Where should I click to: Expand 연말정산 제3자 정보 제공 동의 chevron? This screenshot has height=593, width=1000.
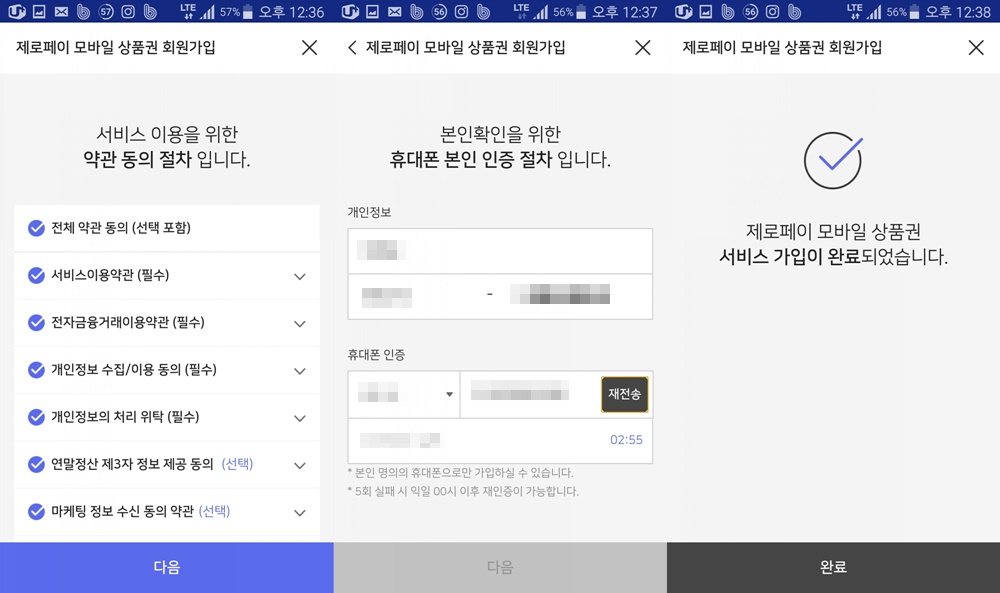(300, 465)
